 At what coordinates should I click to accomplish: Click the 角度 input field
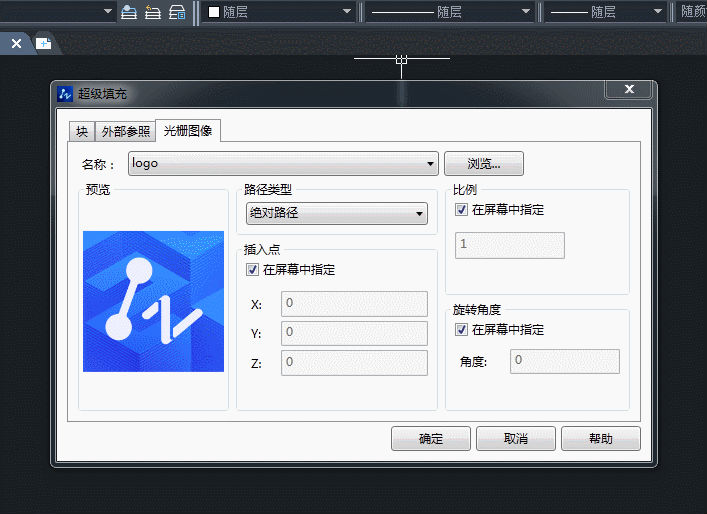click(564, 361)
